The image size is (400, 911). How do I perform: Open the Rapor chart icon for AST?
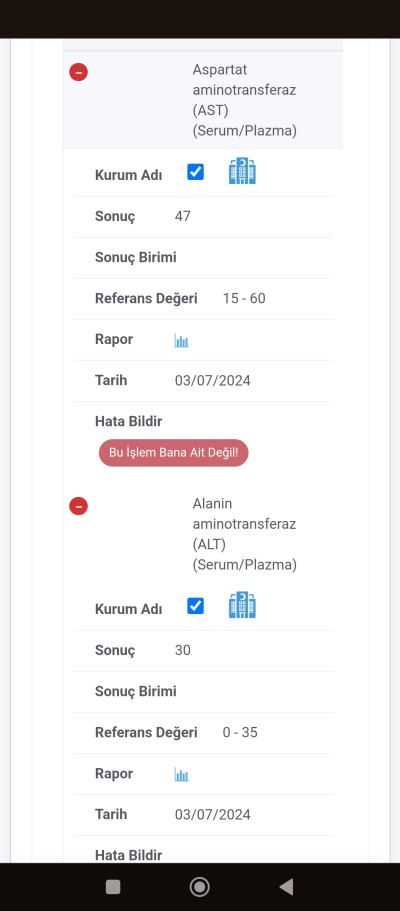pyautogui.click(x=181, y=341)
